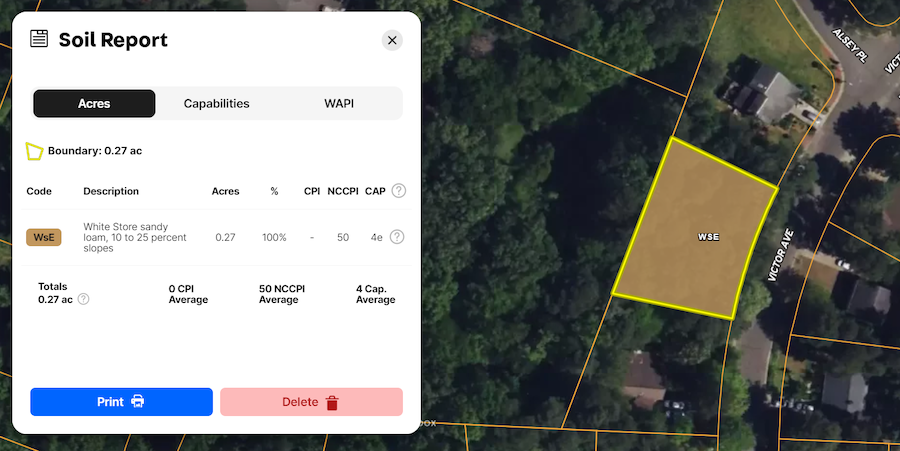900x451 pixels.
Task: Open the WAPI tab
Action: [x=339, y=104]
